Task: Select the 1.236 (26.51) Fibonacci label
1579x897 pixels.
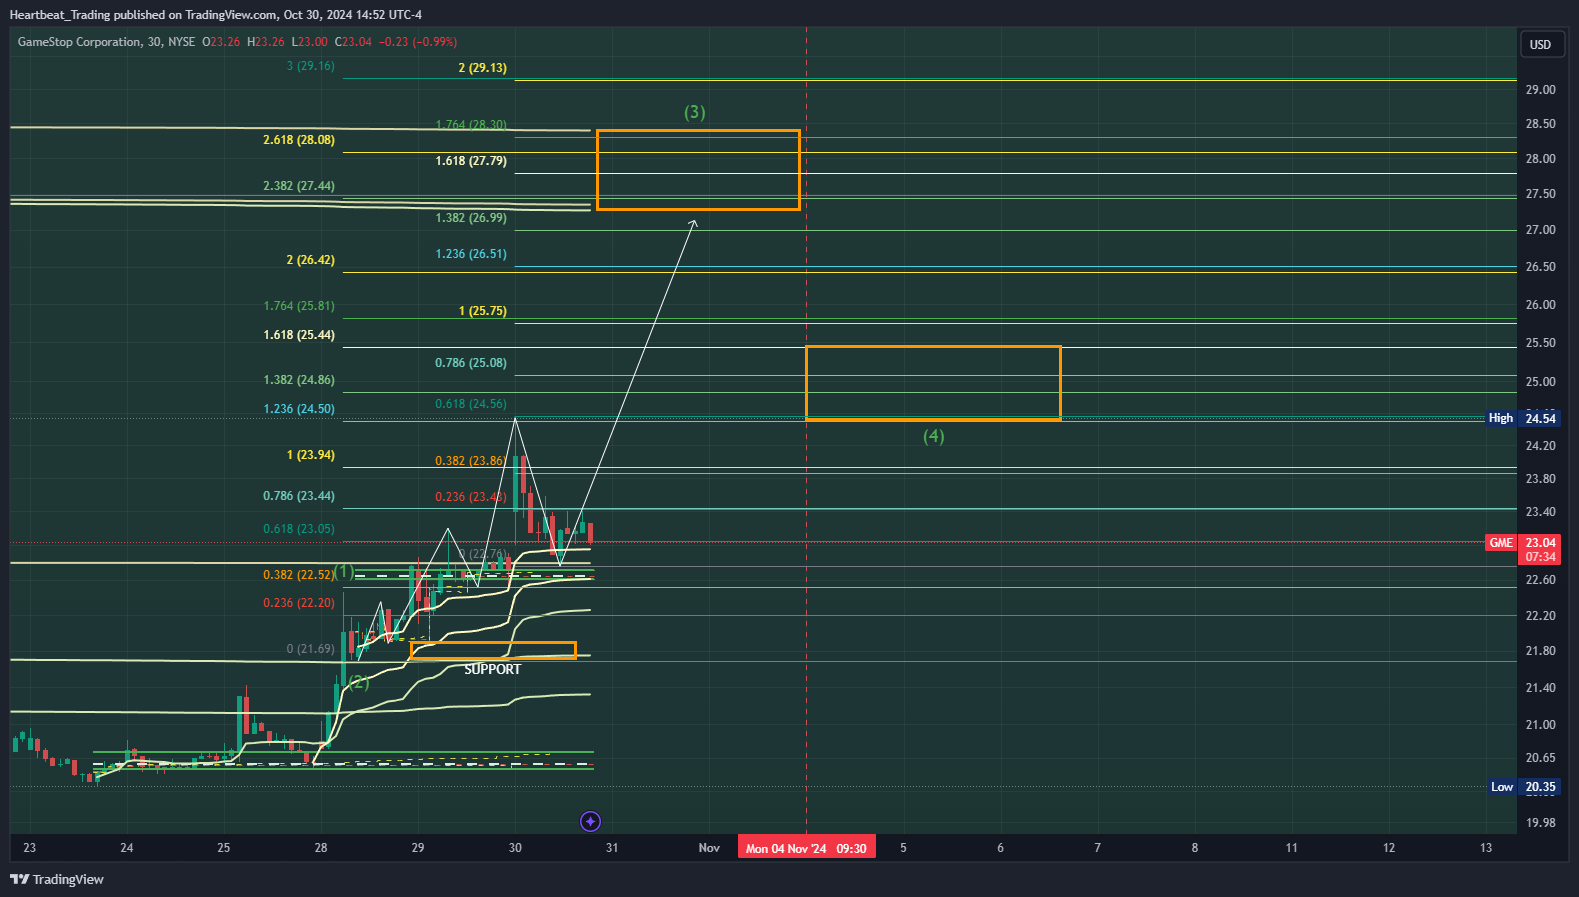Action: click(x=471, y=254)
